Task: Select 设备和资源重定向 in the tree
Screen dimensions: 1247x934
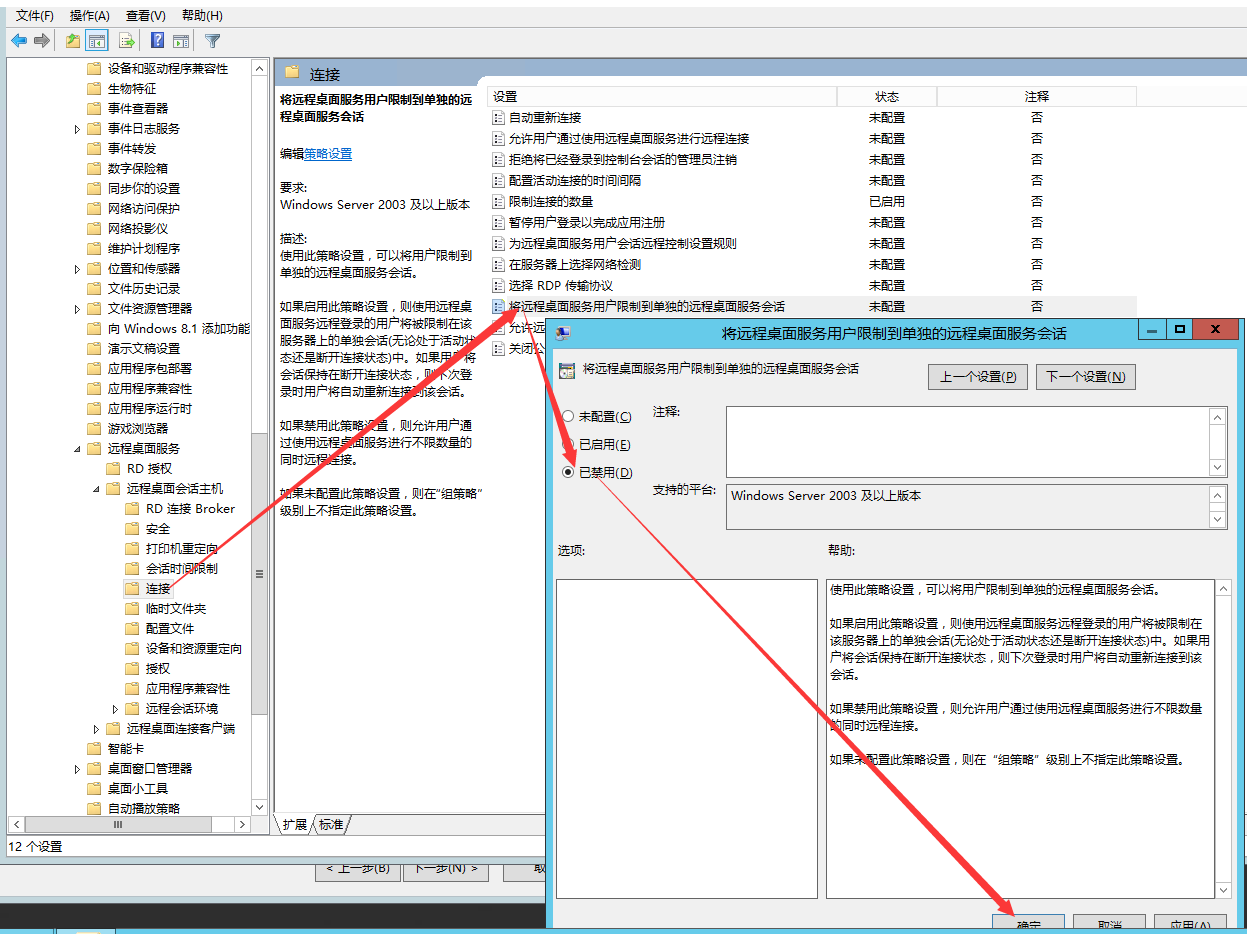Action: click(194, 648)
